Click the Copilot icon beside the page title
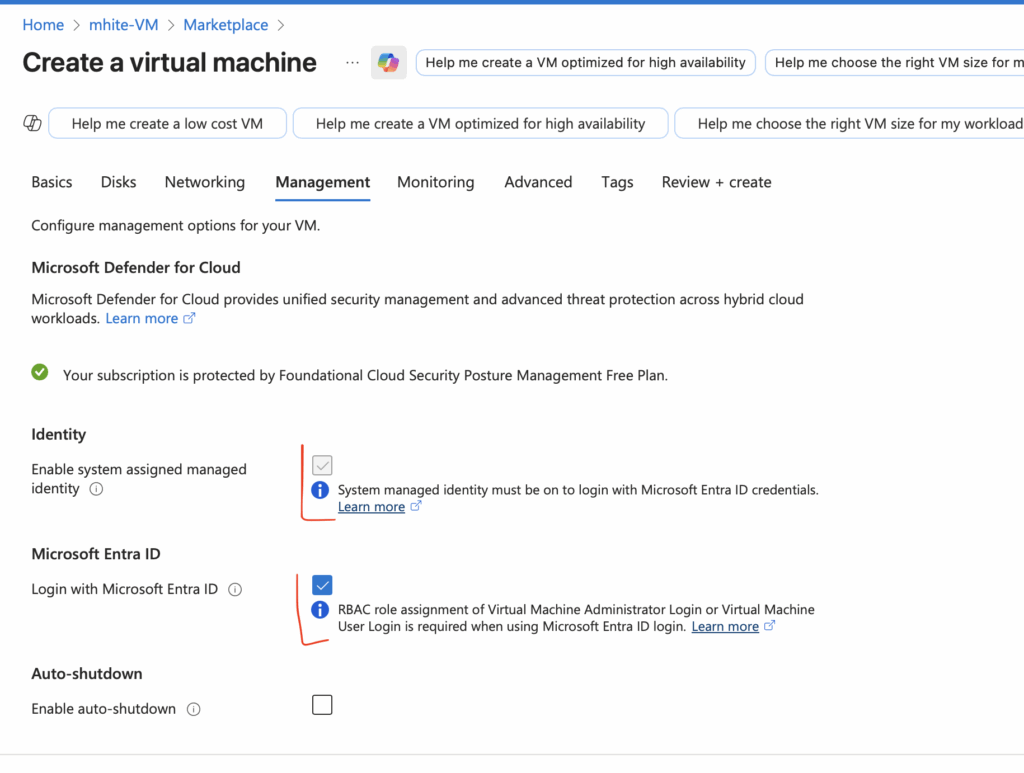This screenshot has height=773, width=1024. [x=388, y=63]
